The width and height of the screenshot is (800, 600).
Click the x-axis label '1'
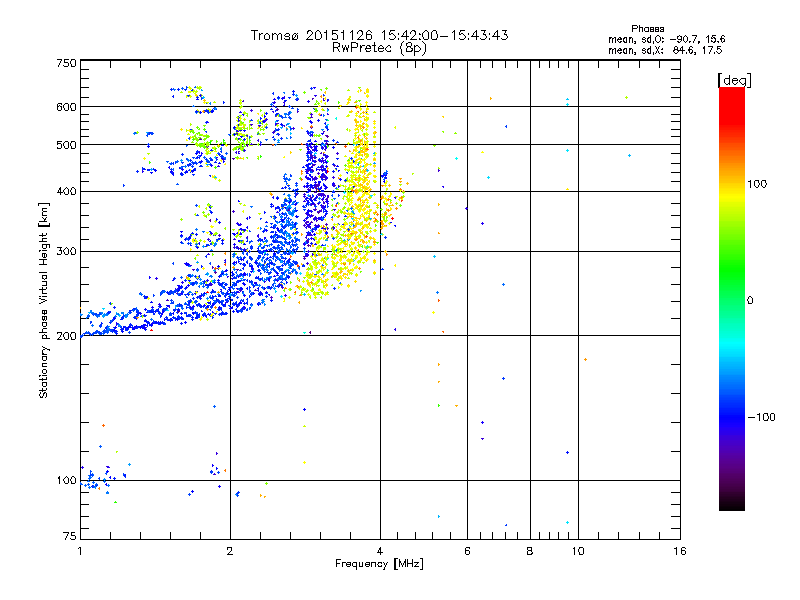coord(80,551)
